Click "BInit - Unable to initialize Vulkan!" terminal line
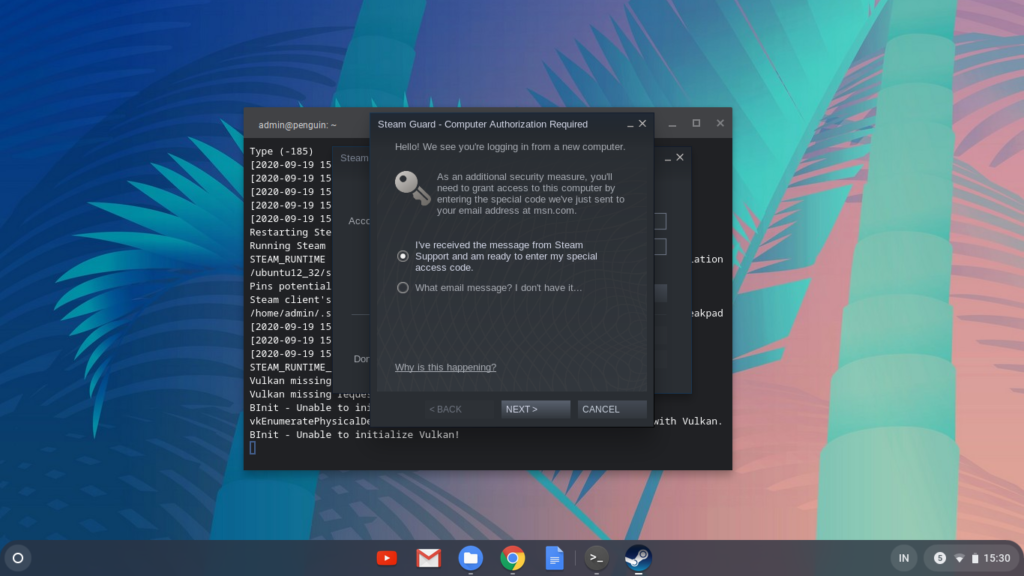This screenshot has height=576, width=1024. [355, 435]
